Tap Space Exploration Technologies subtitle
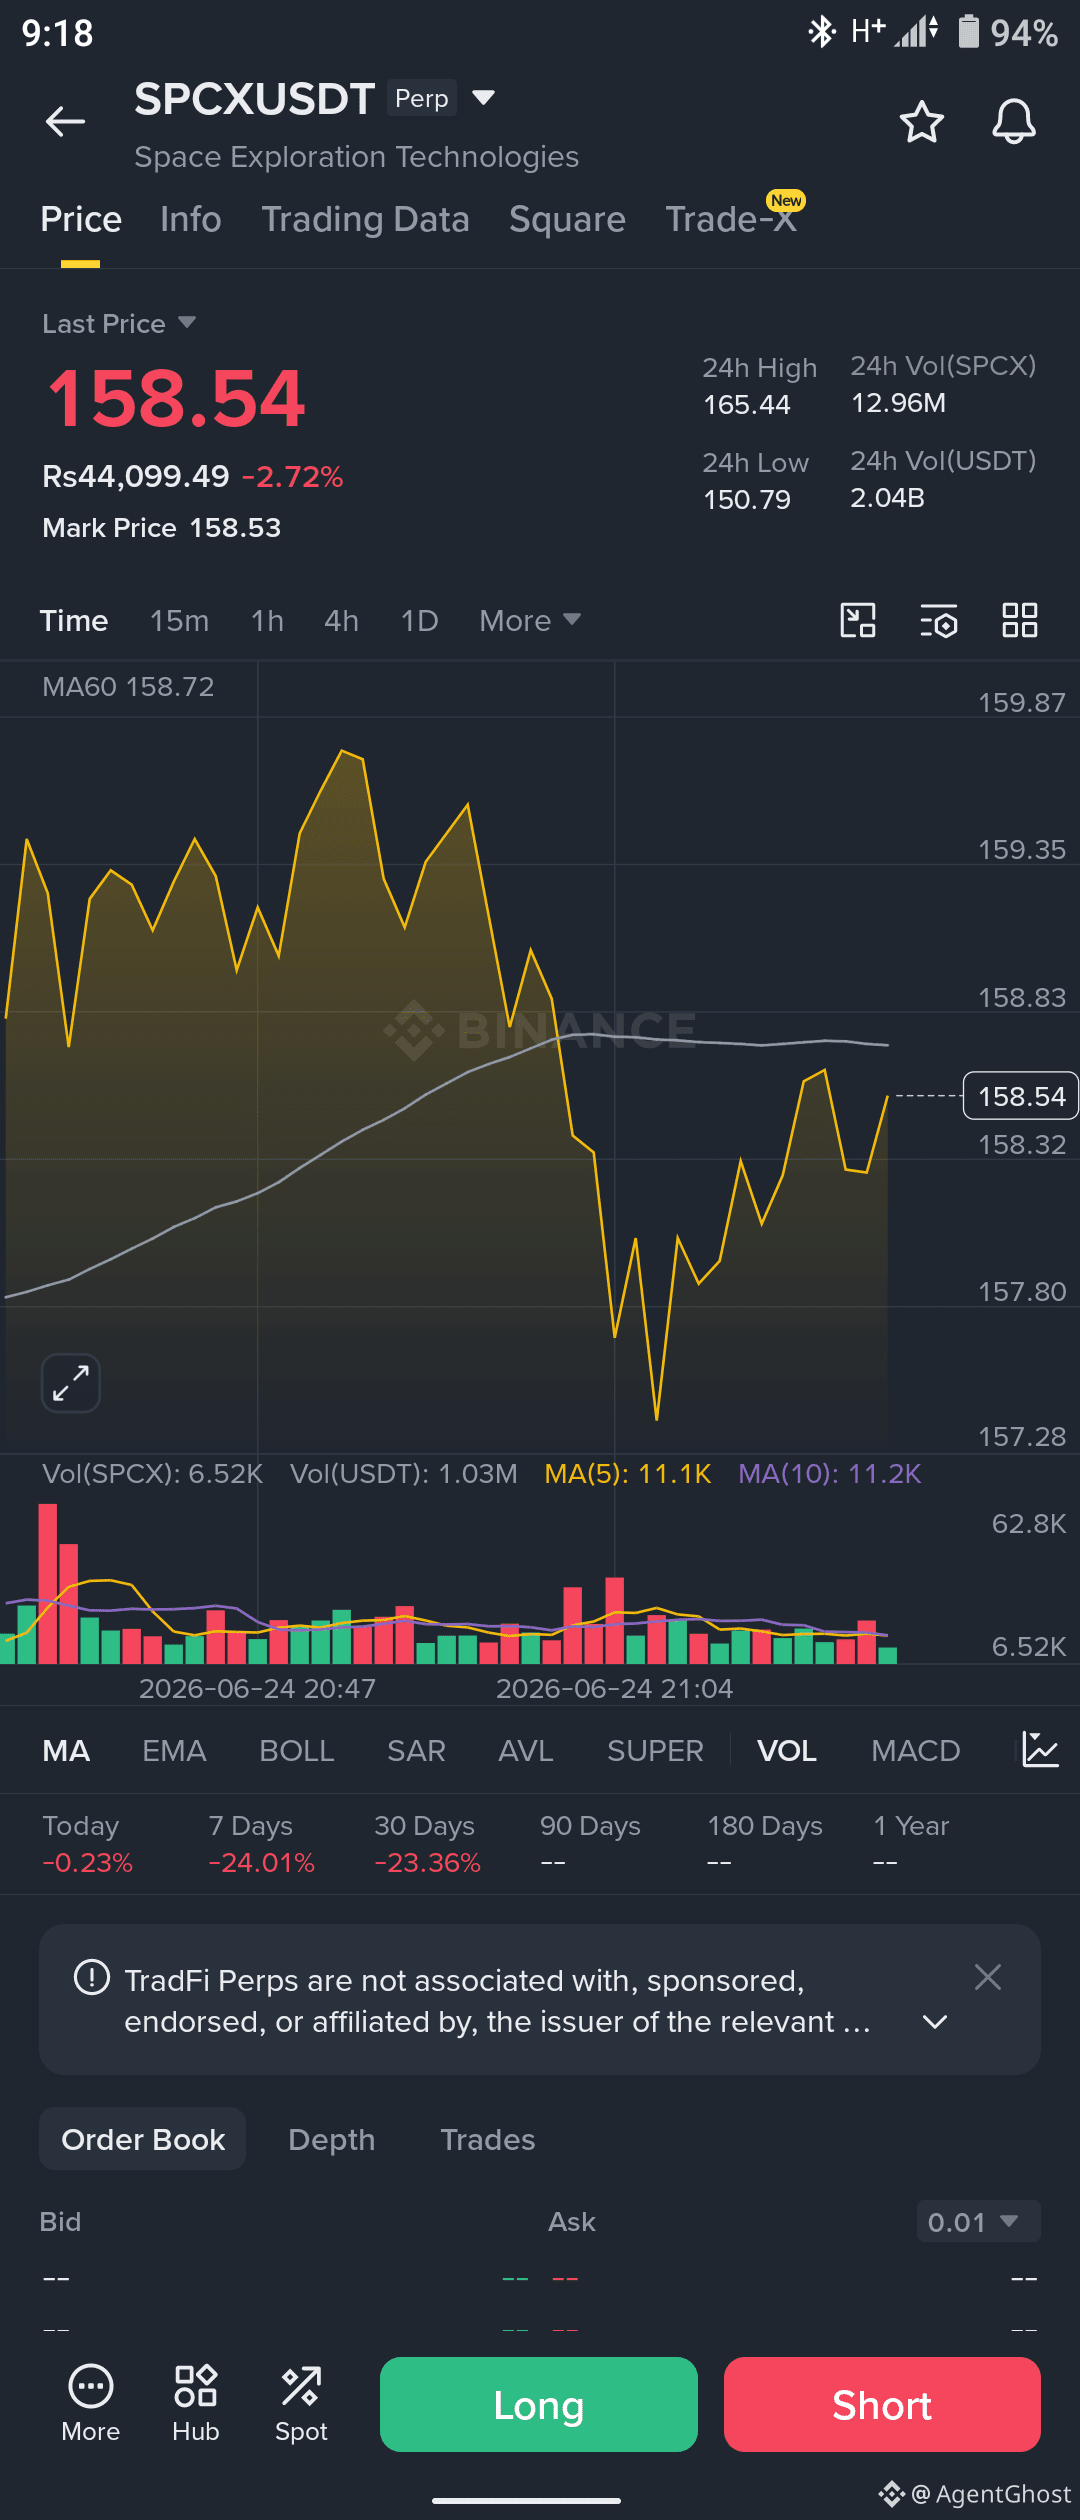 pos(356,157)
